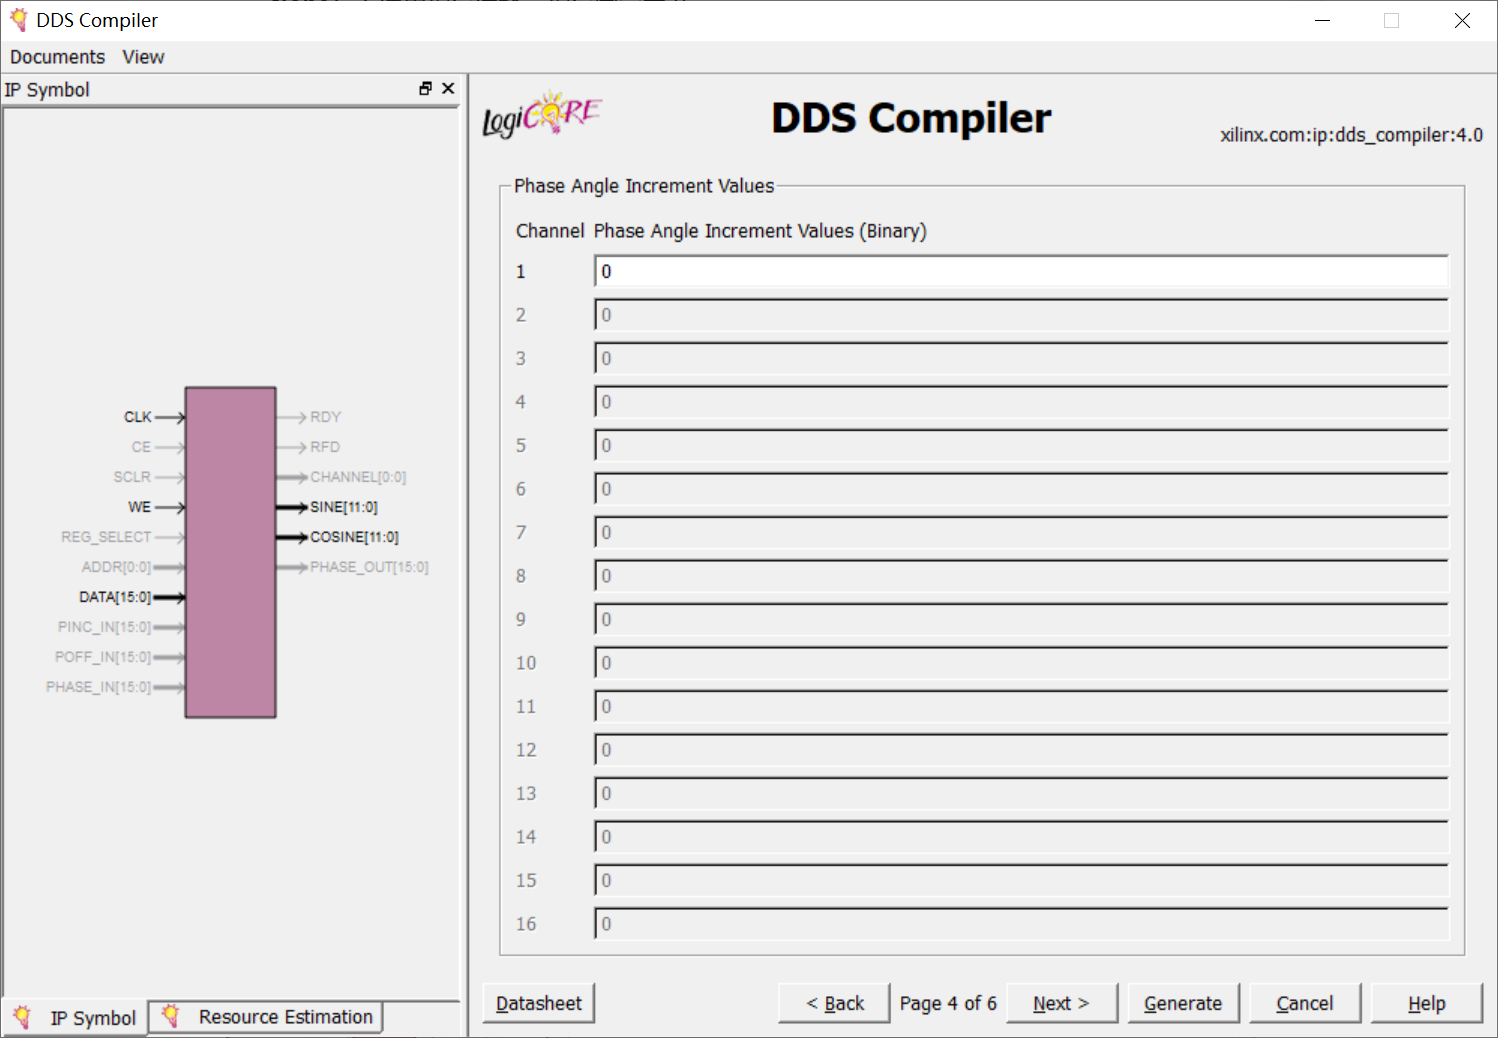This screenshot has width=1498, height=1038.
Task: Click the PHASE_OUT[15:0] output label
Action: coord(369,567)
